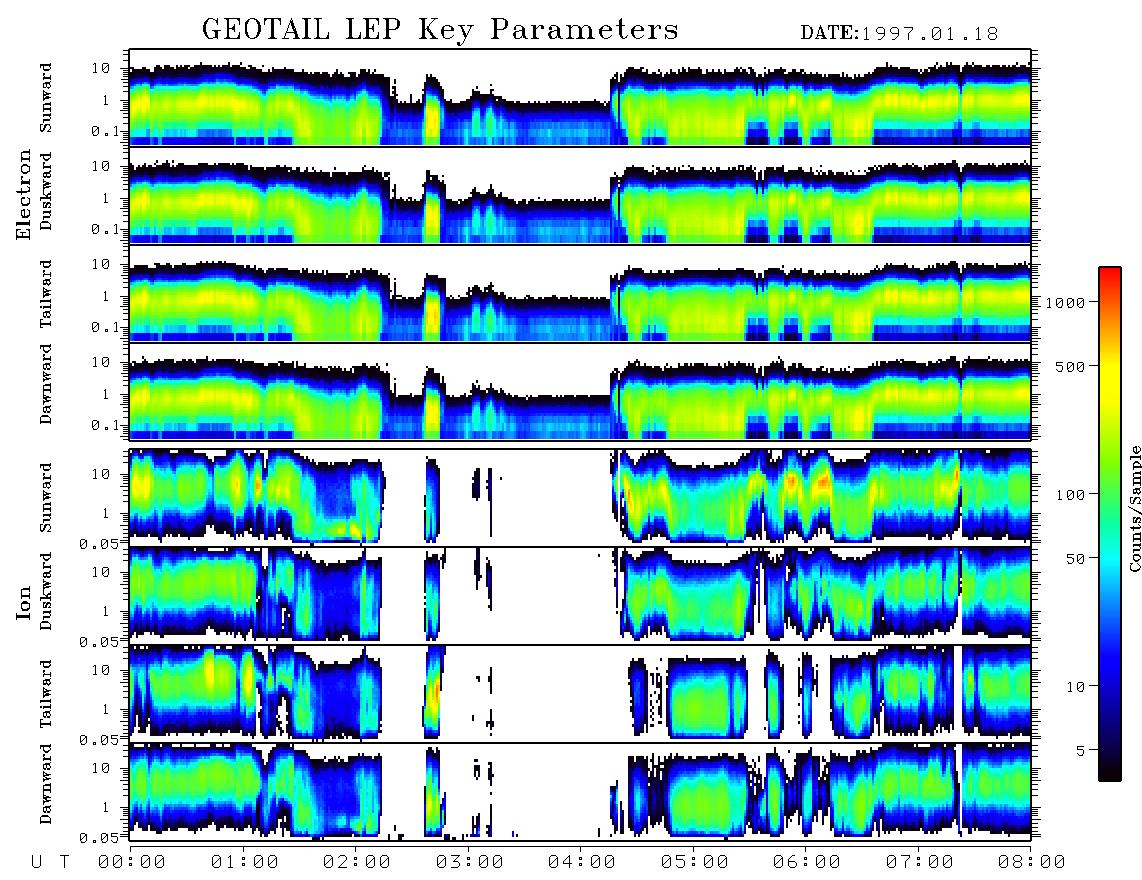Click the '05:00' time tick label
Viewport: 1142px width, 880px height.
coord(694,862)
